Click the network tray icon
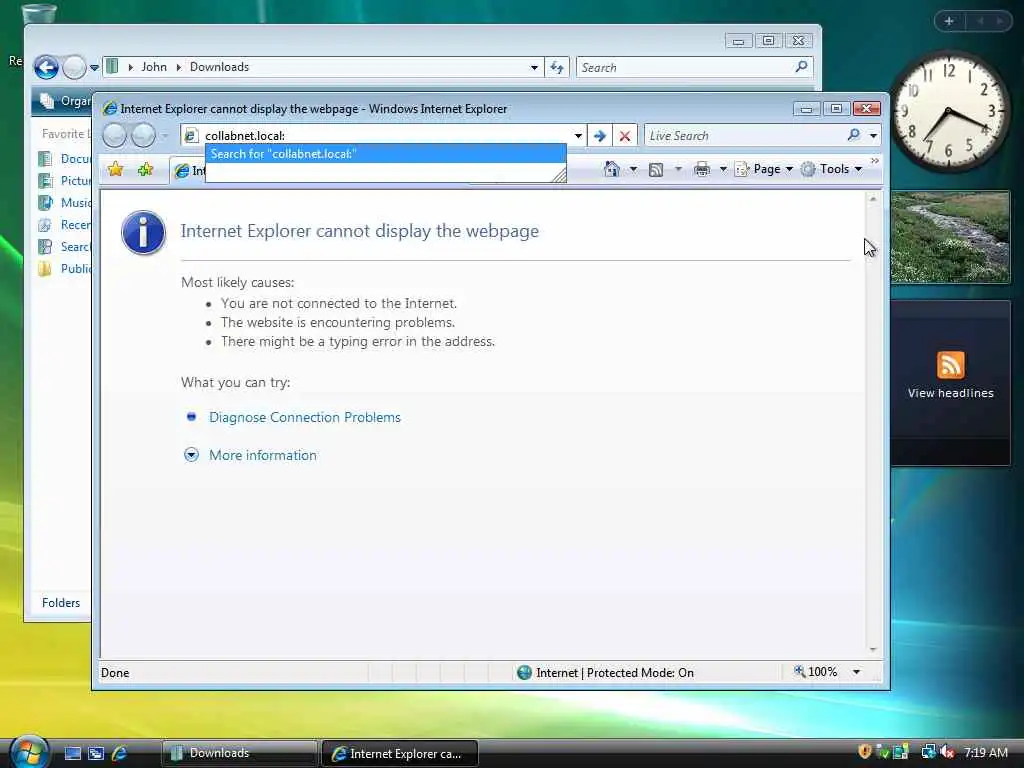 (927, 752)
